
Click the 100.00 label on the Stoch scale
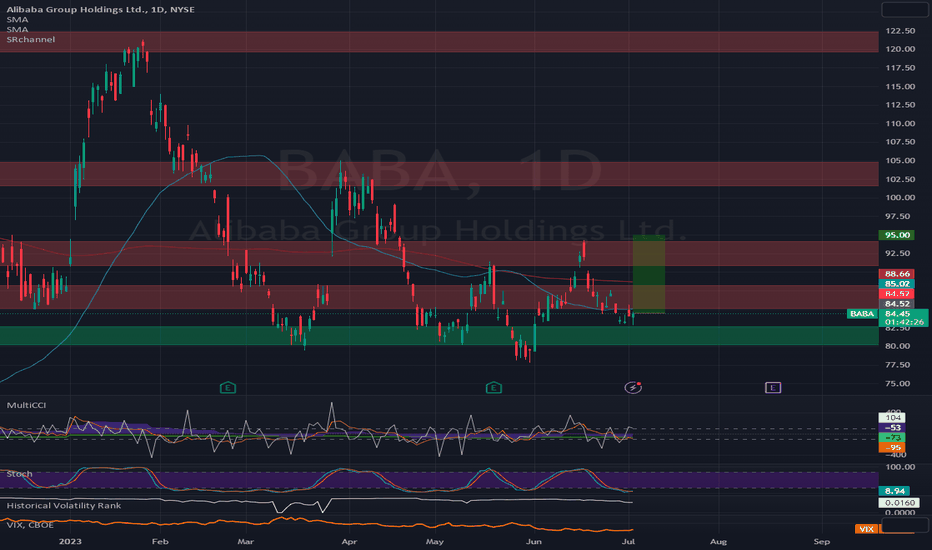pyautogui.click(x=900, y=467)
